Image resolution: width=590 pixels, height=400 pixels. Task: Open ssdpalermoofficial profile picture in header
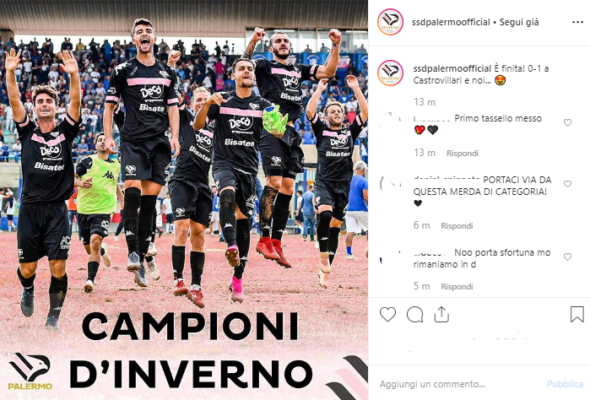pyautogui.click(x=390, y=22)
